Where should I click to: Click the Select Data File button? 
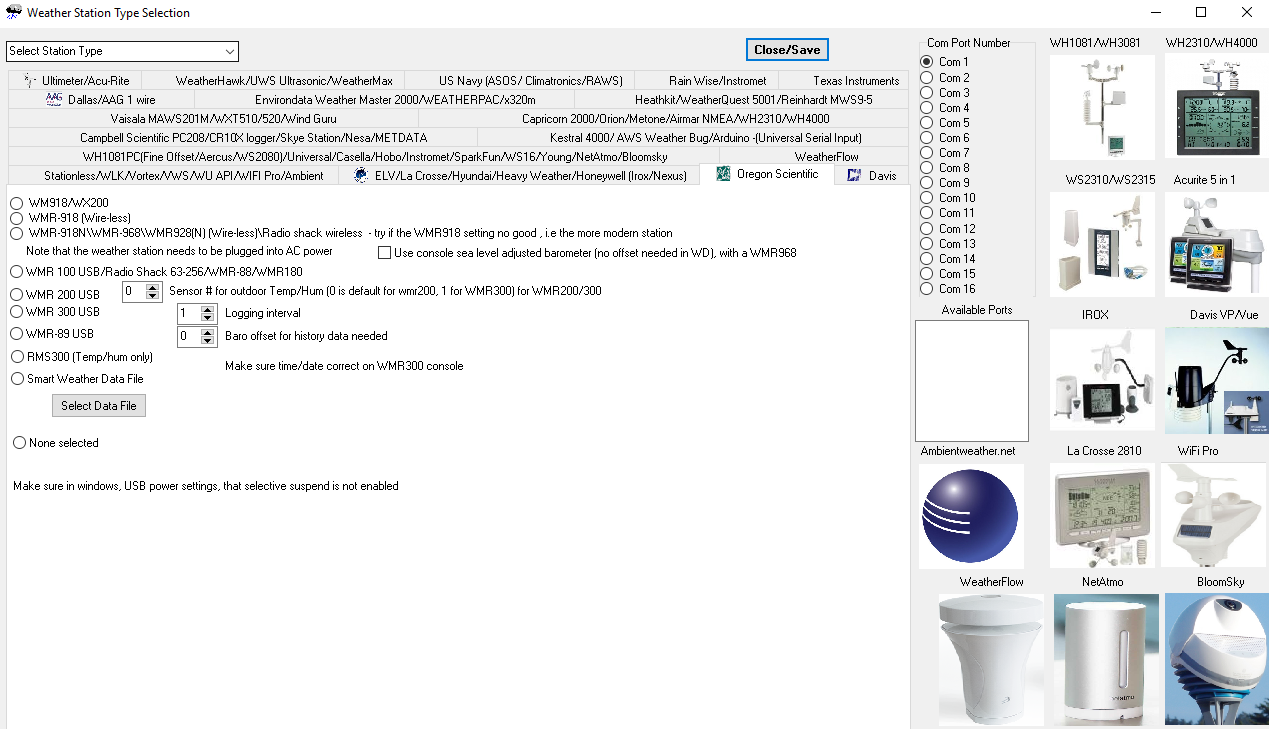coord(99,406)
